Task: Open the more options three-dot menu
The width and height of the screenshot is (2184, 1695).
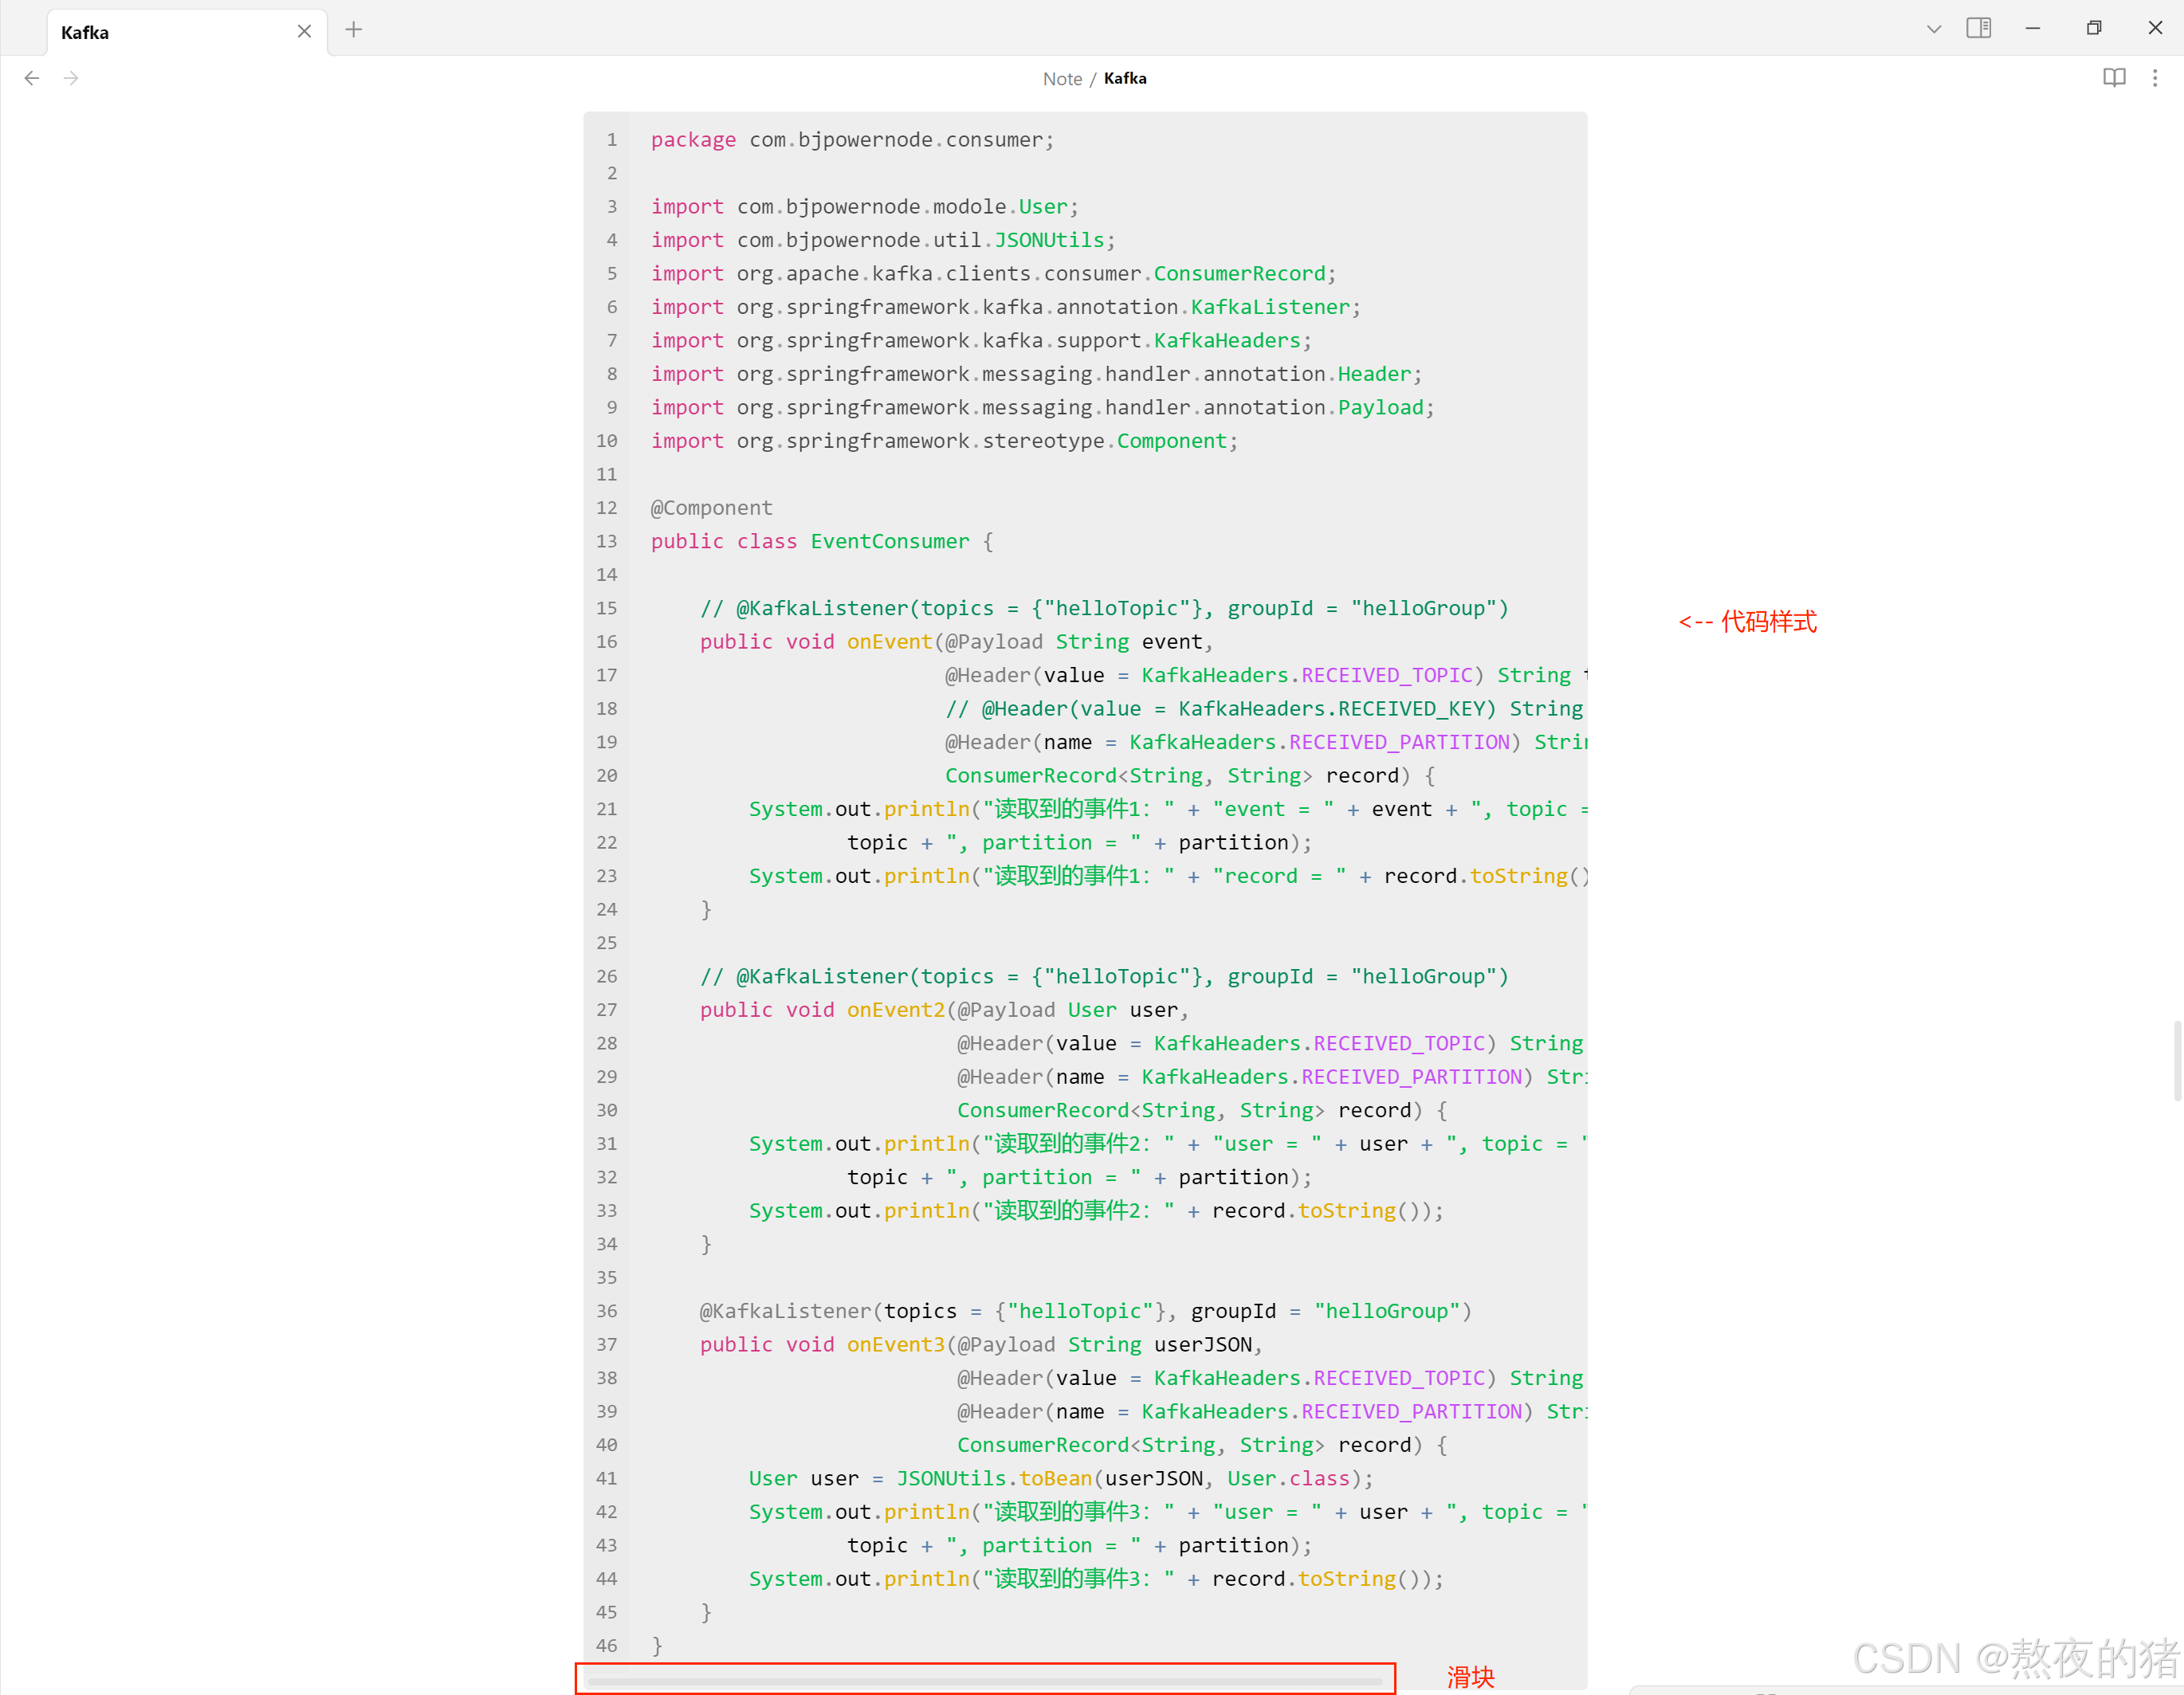Action: click(2155, 78)
